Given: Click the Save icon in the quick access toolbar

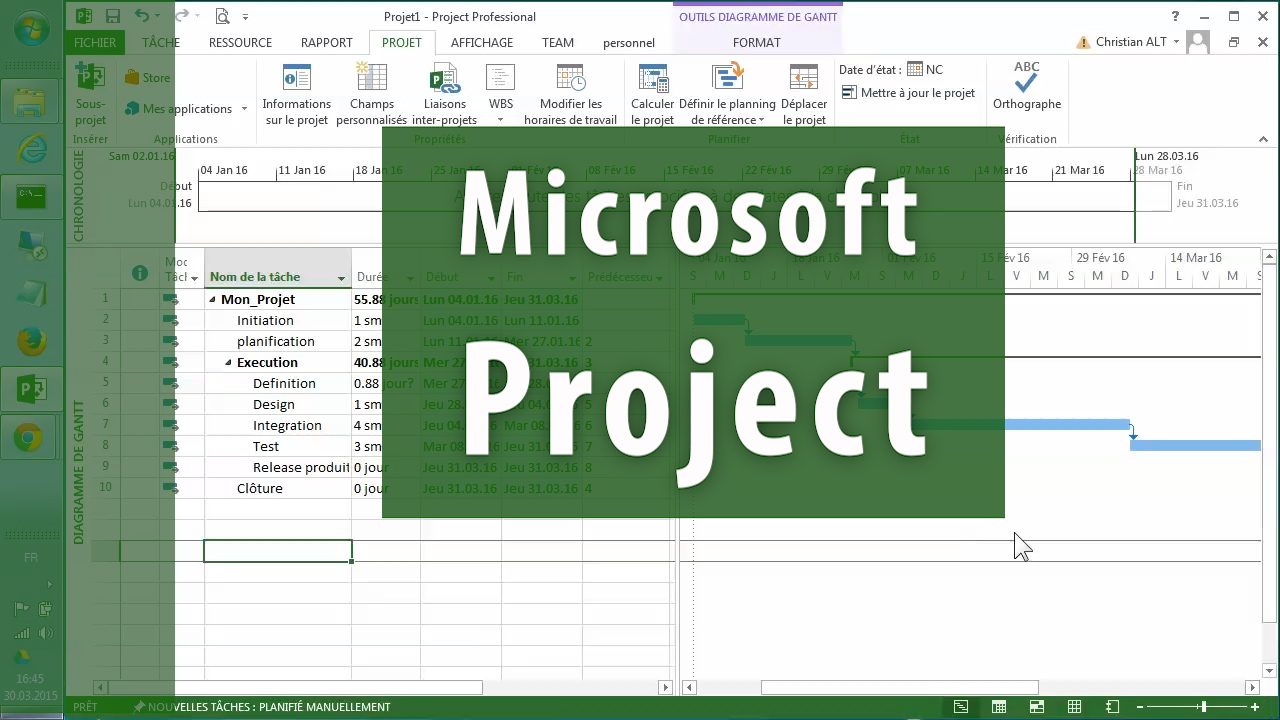Looking at the screenshot, I should click(113, 16).
